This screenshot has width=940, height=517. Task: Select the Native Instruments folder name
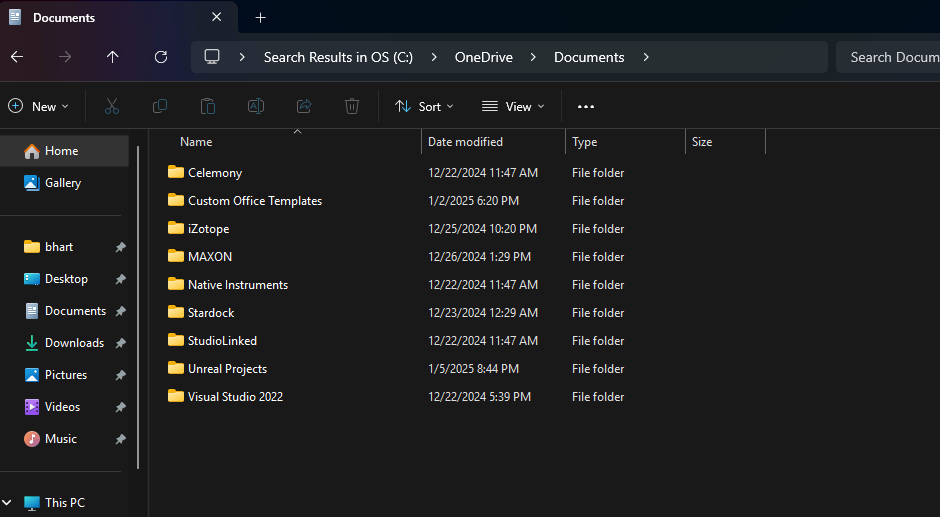[238, 284]
